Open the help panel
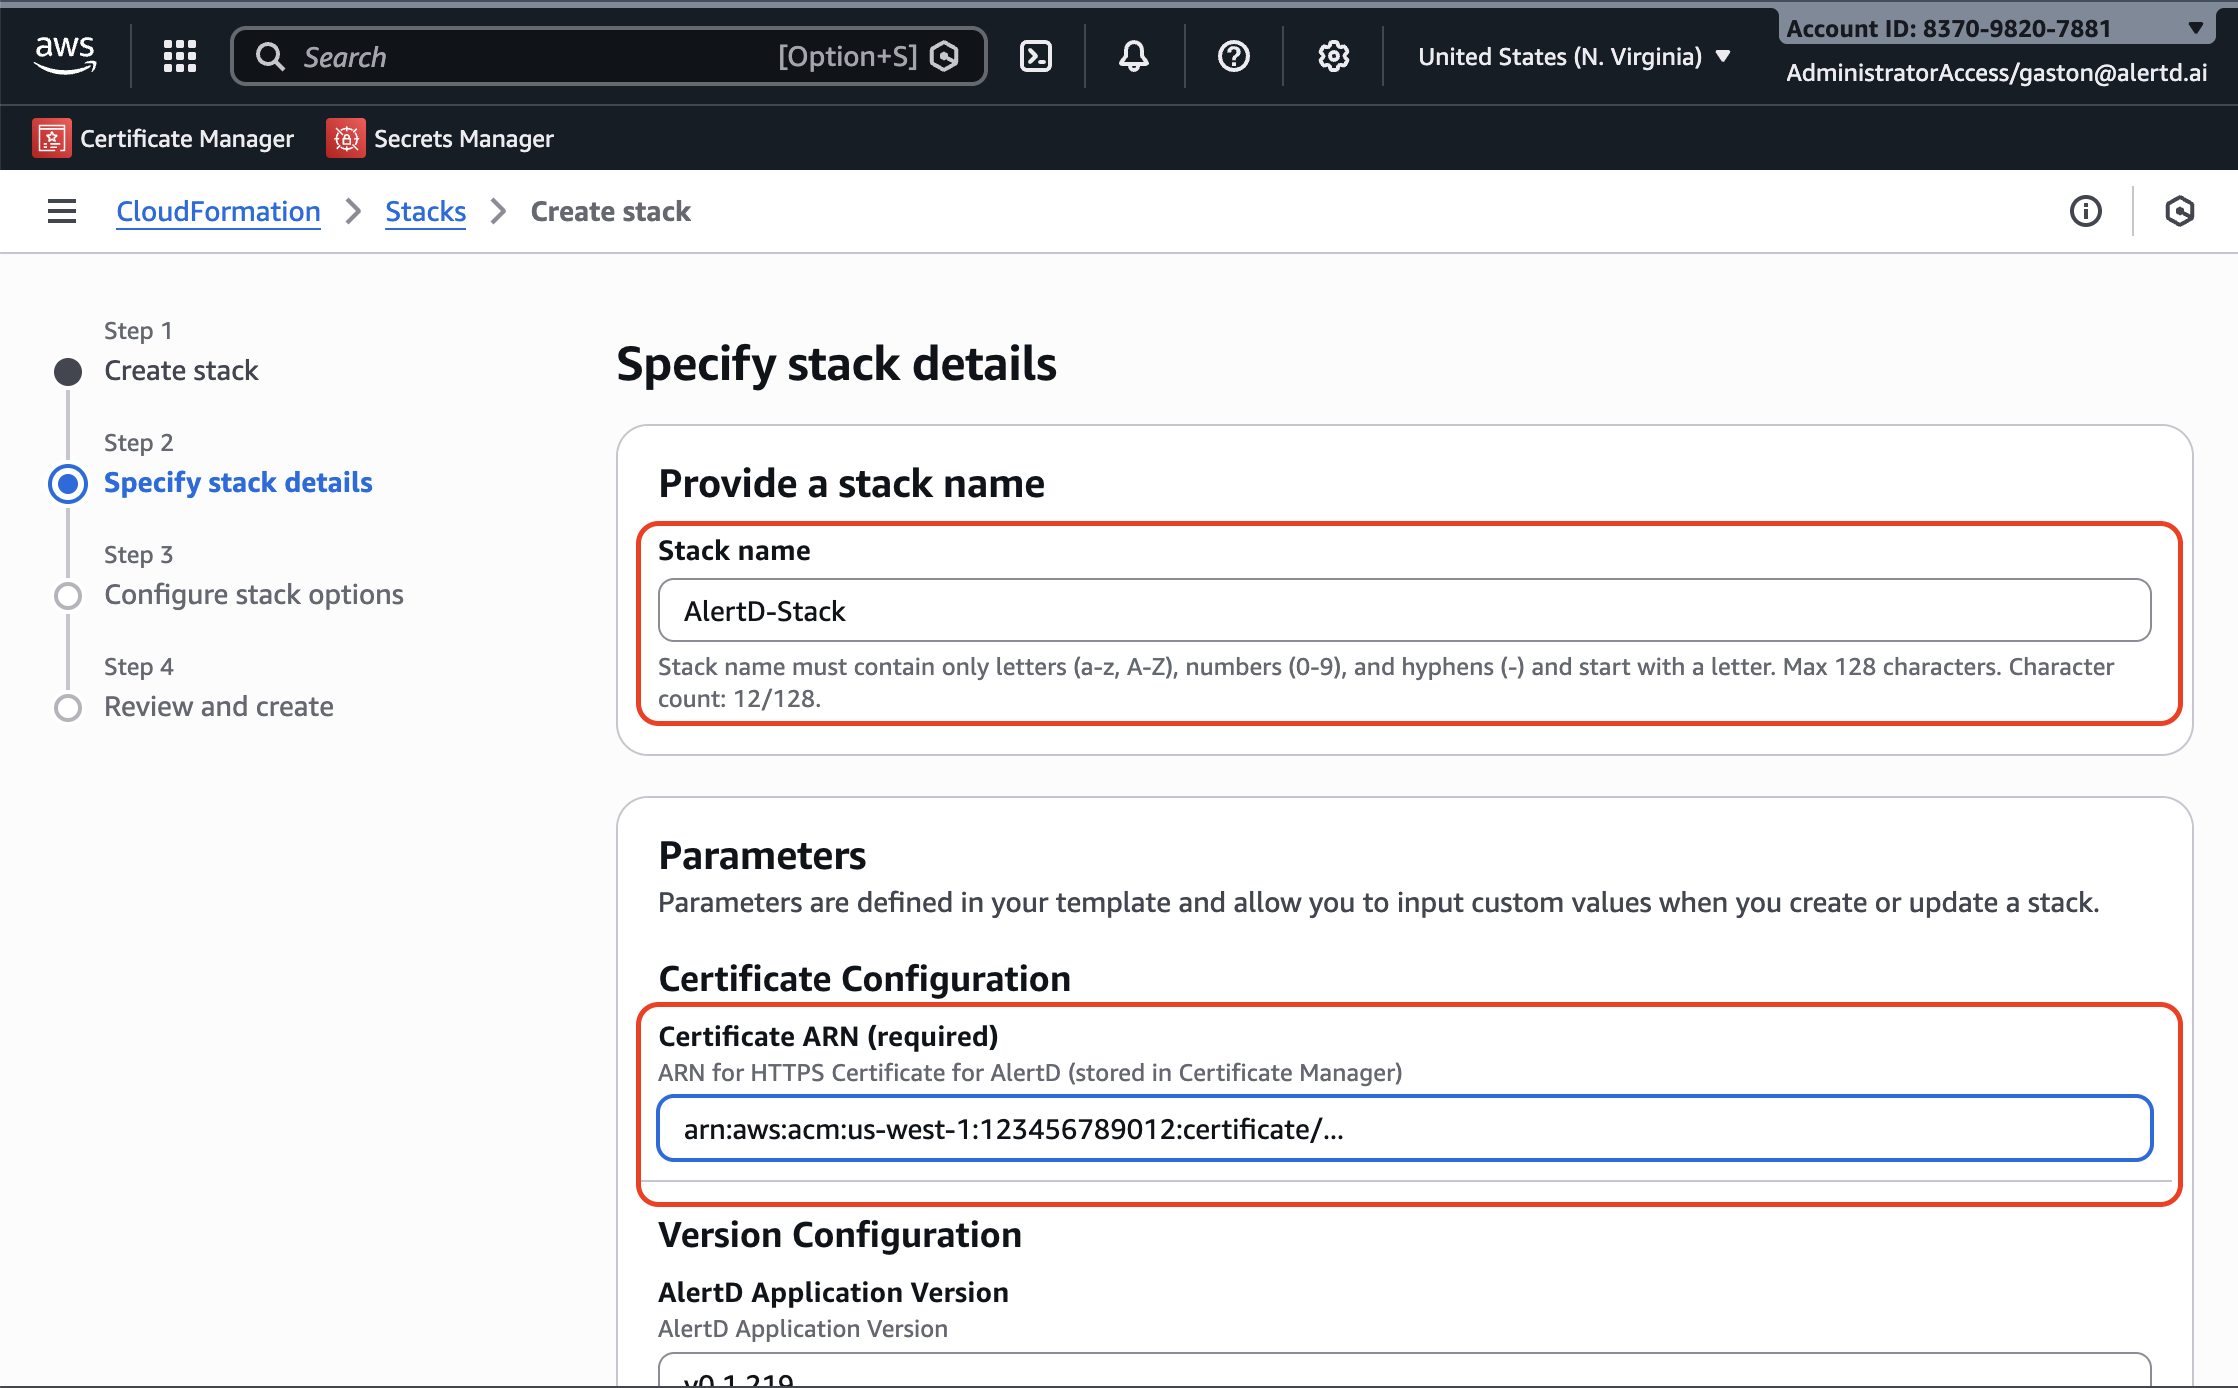The image size is (2238, 1388). (x=1233, y=56)
